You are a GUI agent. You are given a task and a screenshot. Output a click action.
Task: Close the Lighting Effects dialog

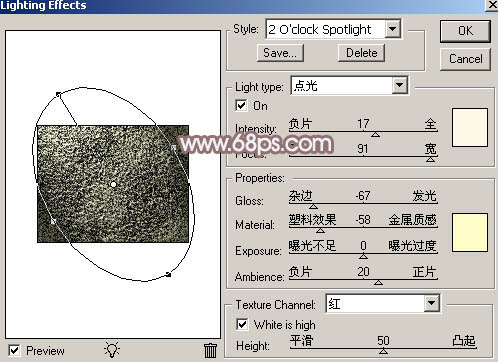[492, 5]
